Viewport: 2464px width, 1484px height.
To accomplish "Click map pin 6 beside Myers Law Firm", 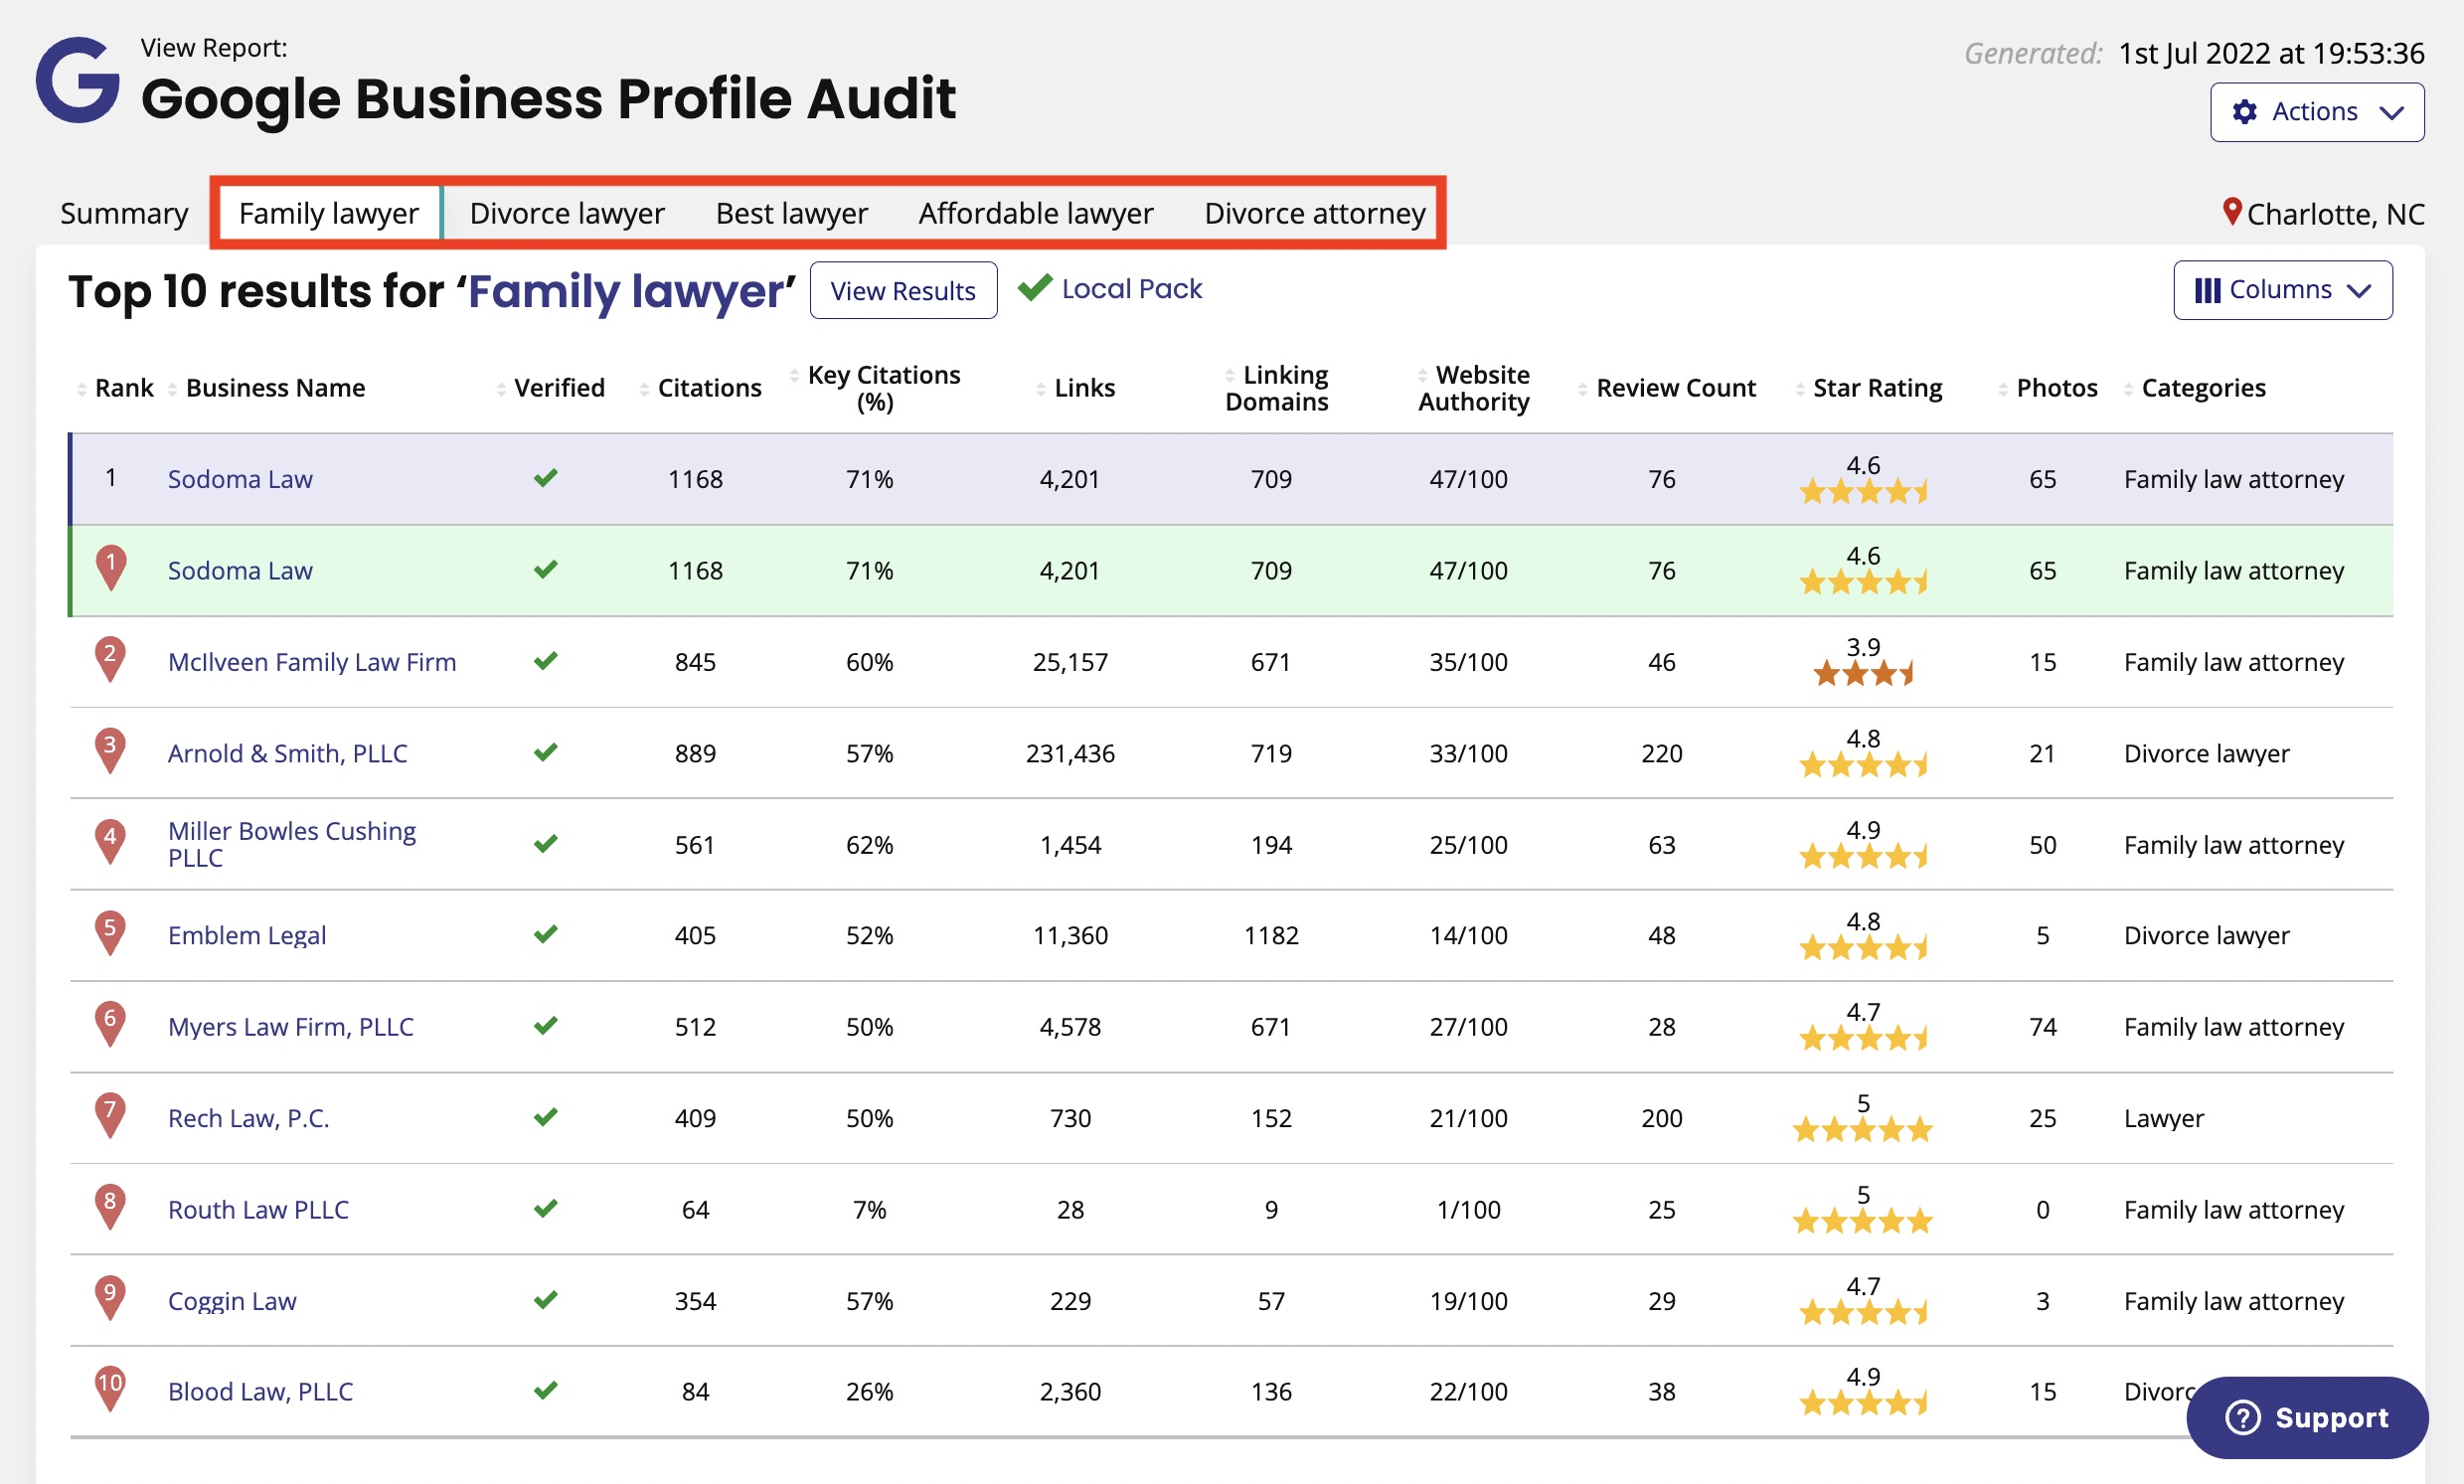I will pyautogui.click(x=110, y=1024).
